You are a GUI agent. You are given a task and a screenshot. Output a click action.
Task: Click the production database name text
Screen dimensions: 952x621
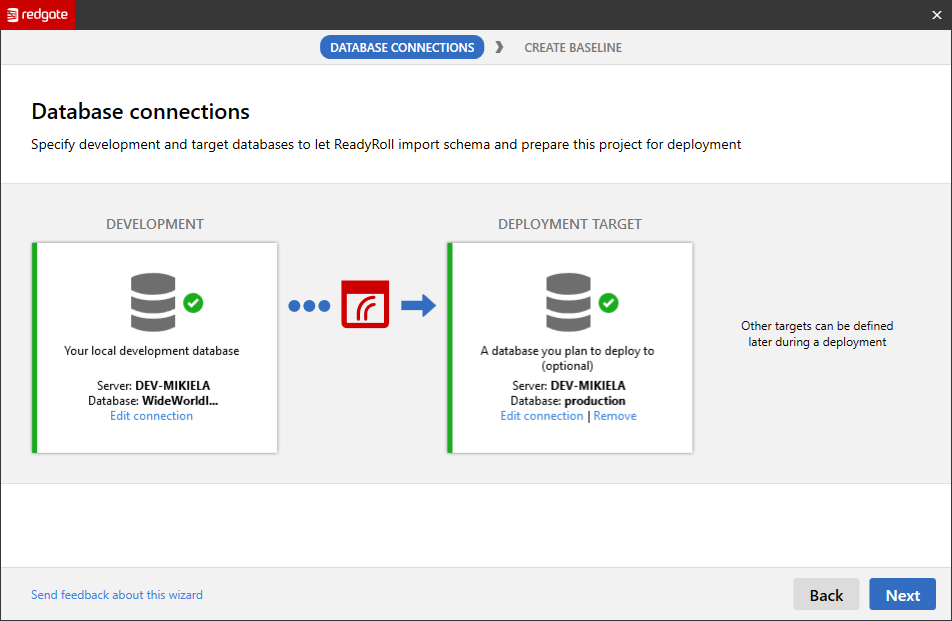point(595,401)
